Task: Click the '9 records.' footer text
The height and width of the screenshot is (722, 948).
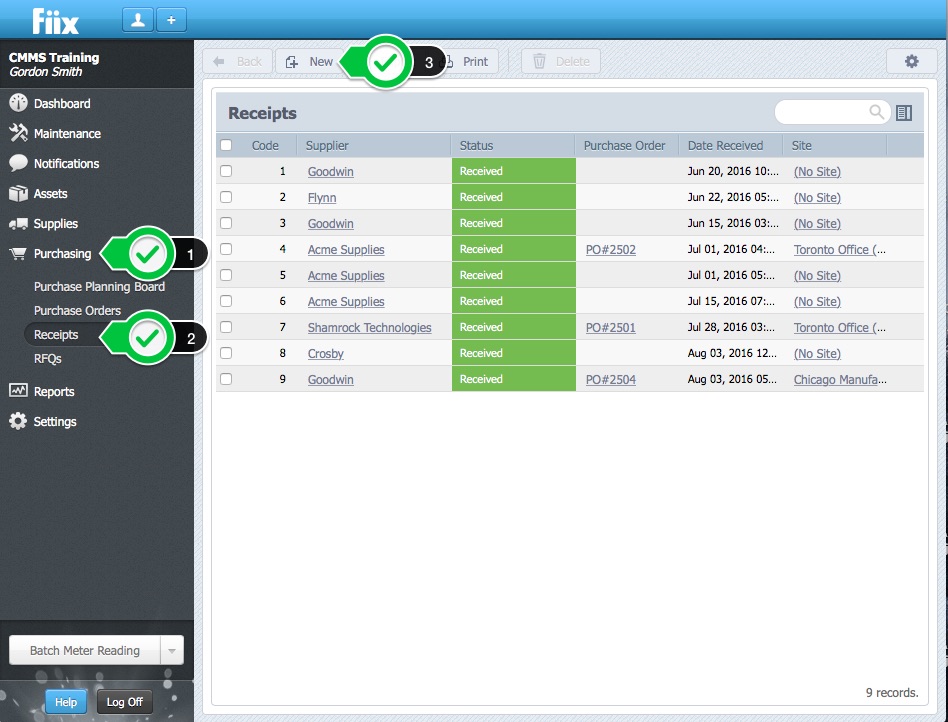Action: (x=892, y=693)
